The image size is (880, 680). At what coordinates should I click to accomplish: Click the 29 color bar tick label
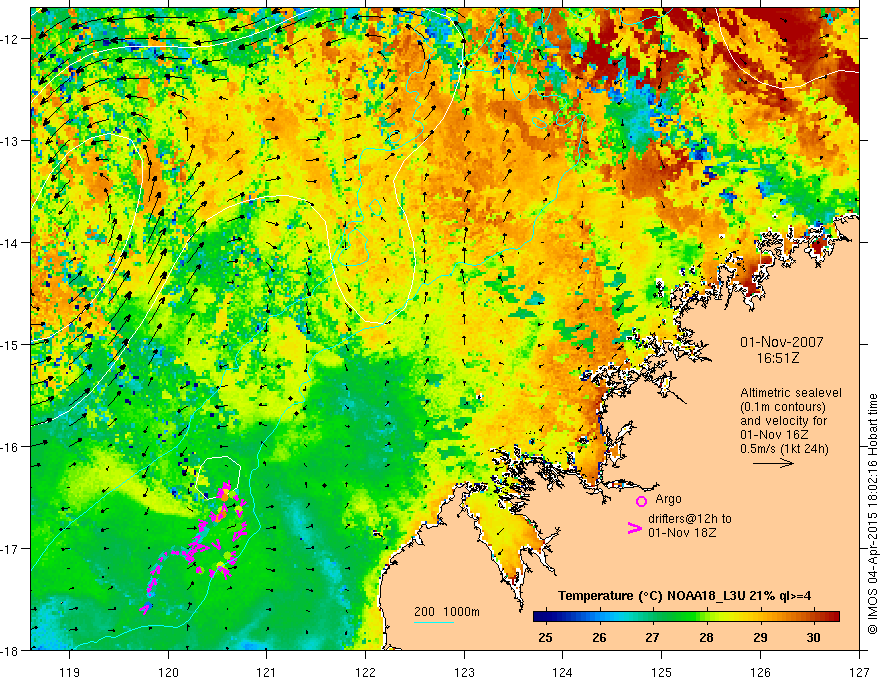[x=760, y=637]
